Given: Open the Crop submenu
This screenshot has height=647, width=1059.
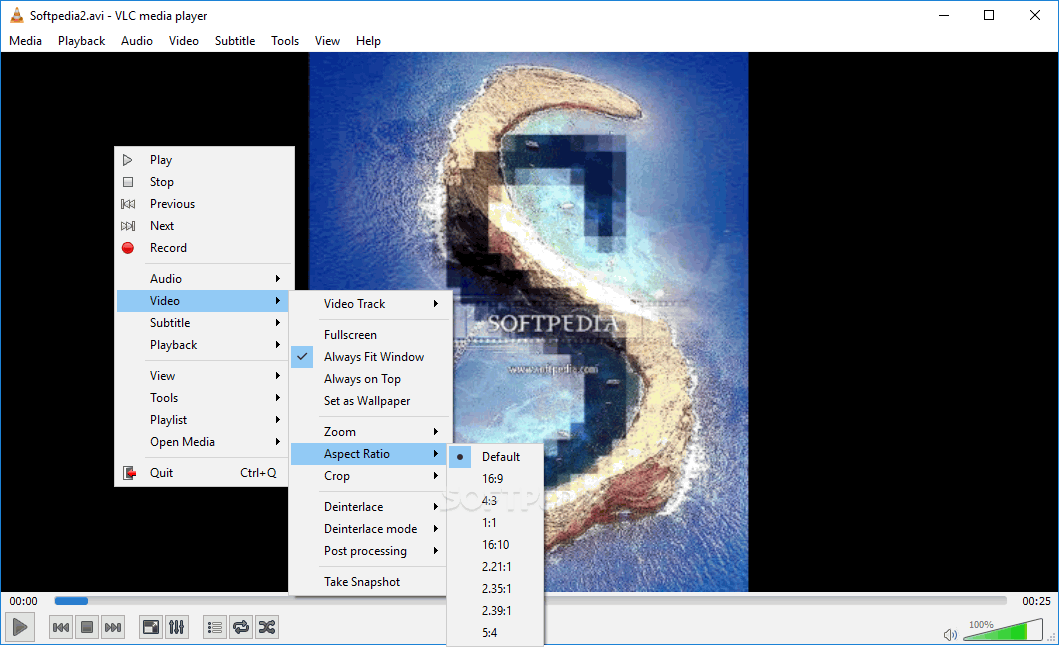Looking at the screenshot, I should point(337,476).
